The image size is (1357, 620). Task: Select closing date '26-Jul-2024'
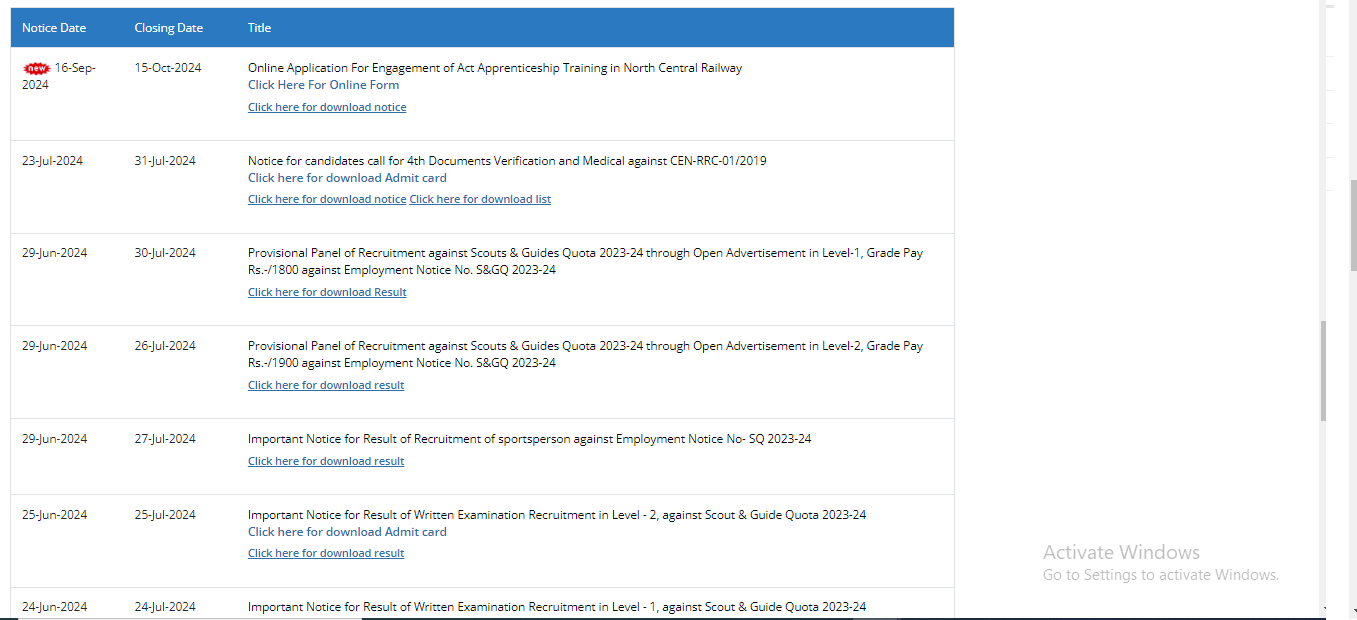165,346
